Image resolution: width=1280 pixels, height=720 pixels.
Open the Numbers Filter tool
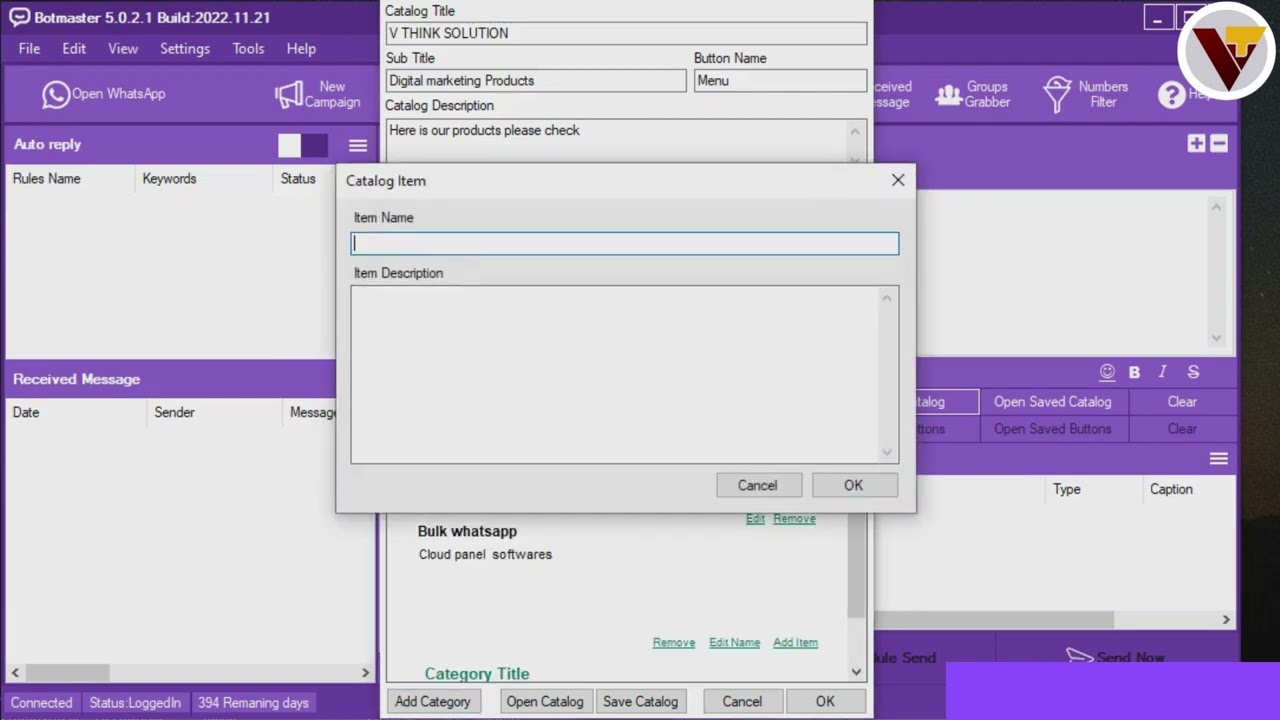tap(1086, 94)
